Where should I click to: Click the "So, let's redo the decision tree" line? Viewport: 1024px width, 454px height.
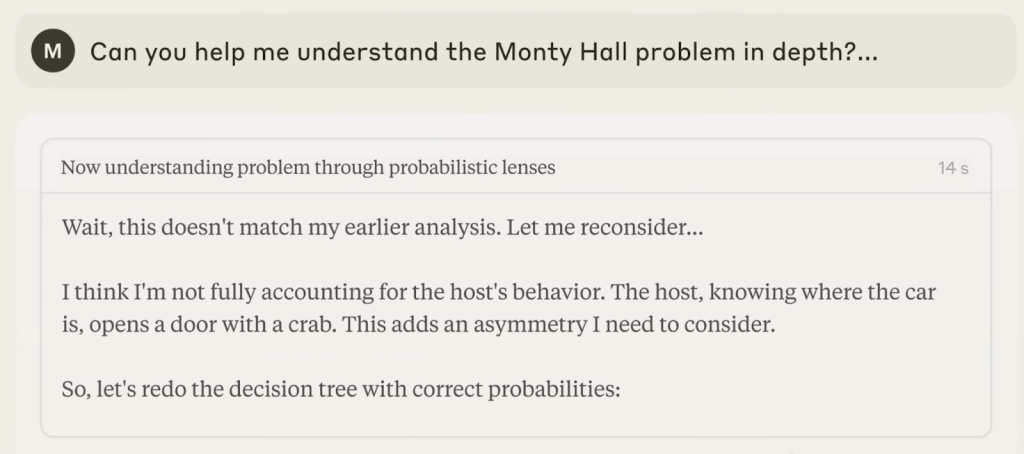[x=340, y=390]
